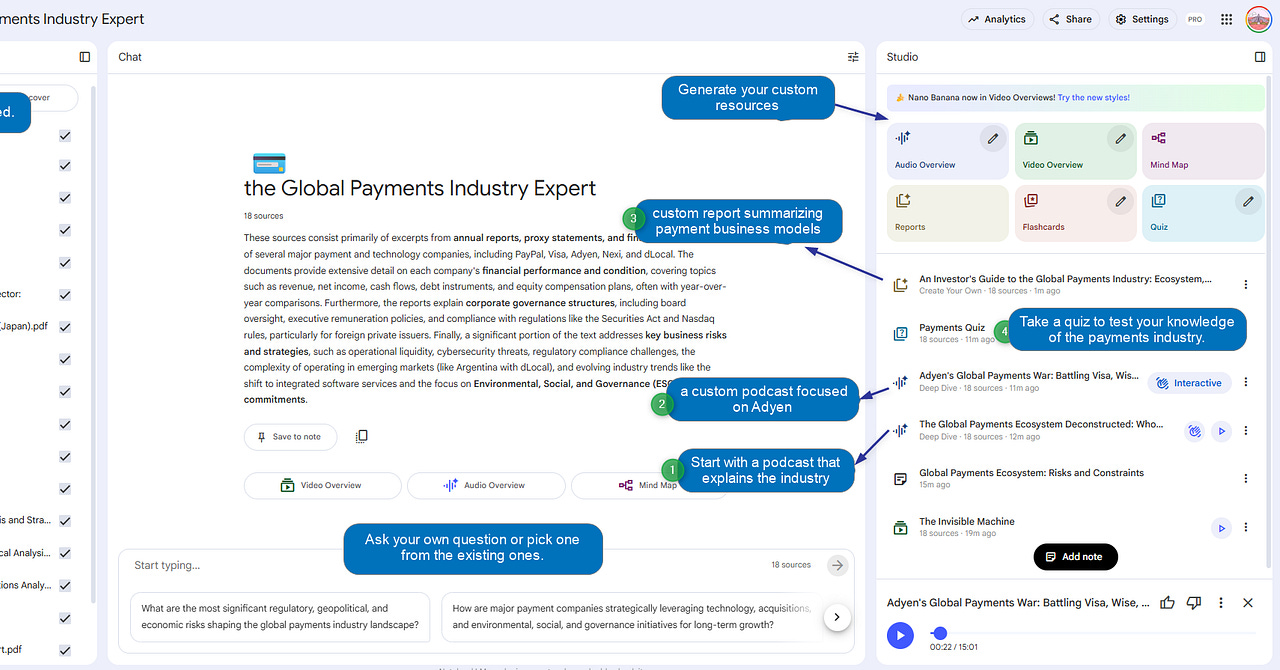Show next suggested questions with arrow
The height and width of the screenshot is (670, 1280).
point(837,617)
